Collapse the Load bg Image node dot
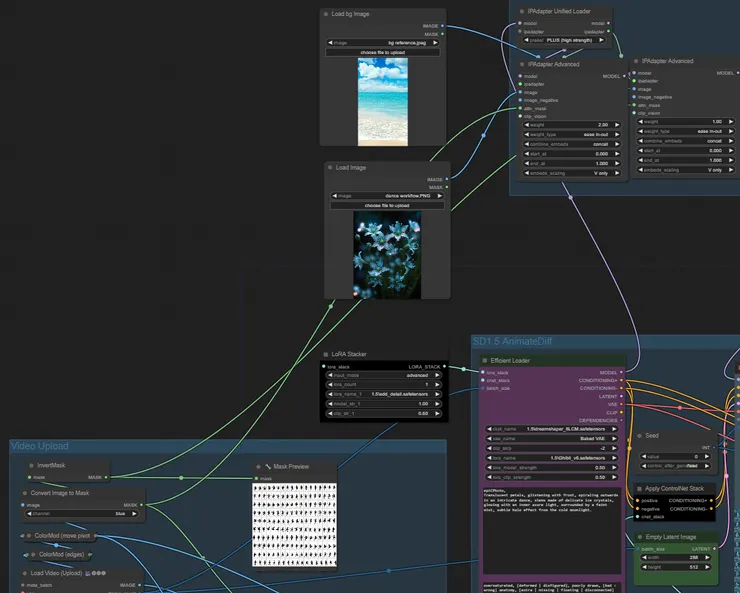Viewport: 740px width, 593px height. tap(327, 14)
